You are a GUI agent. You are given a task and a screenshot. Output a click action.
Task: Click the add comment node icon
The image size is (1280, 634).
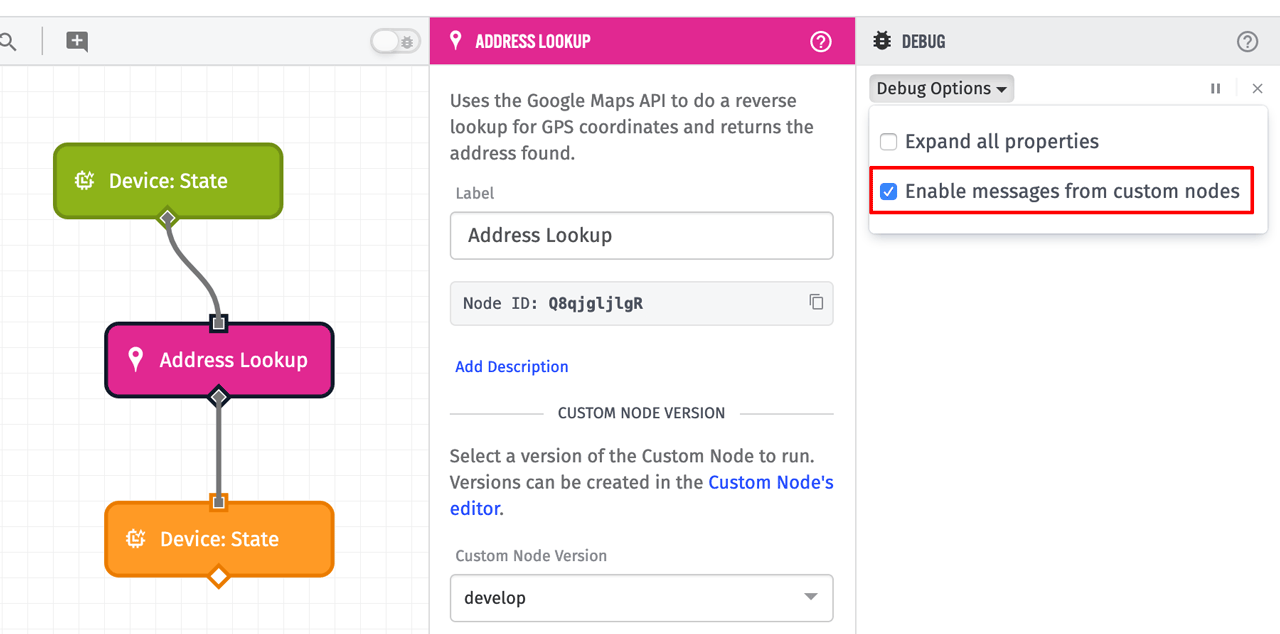(x=76, y=41)
